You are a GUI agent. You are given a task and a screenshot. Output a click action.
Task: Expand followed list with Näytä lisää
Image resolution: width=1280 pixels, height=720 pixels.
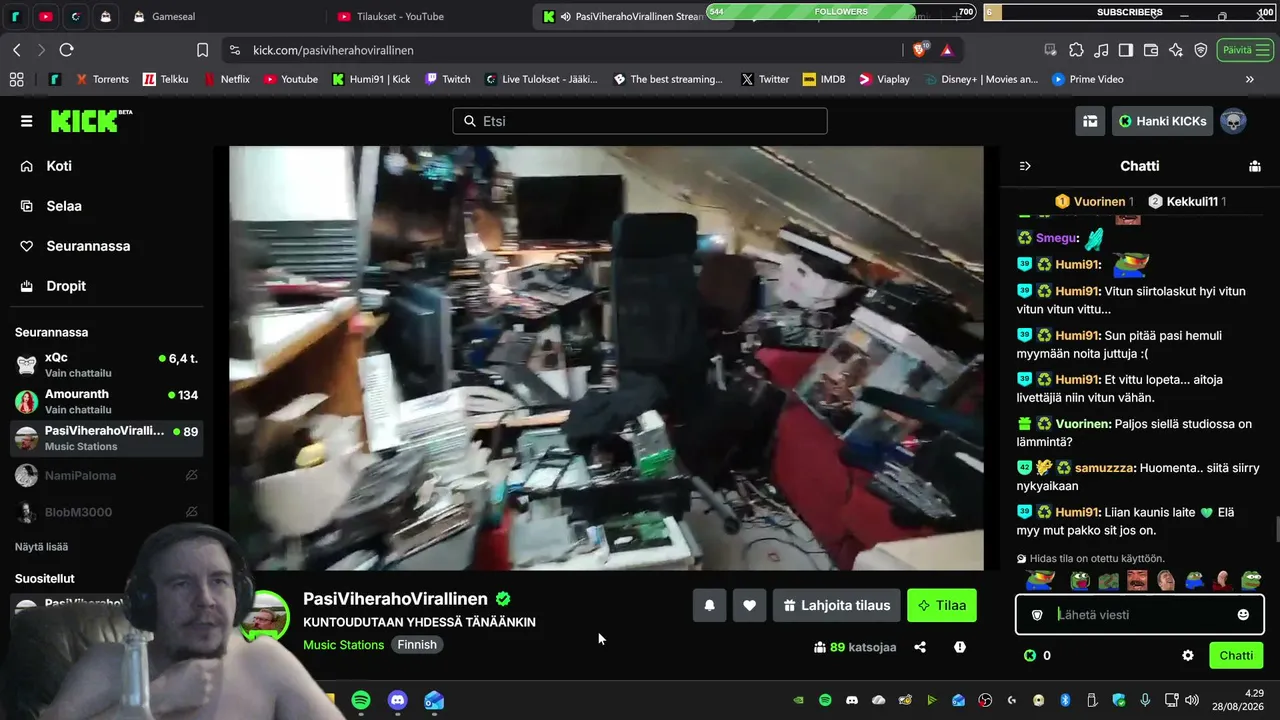point(41,547)
